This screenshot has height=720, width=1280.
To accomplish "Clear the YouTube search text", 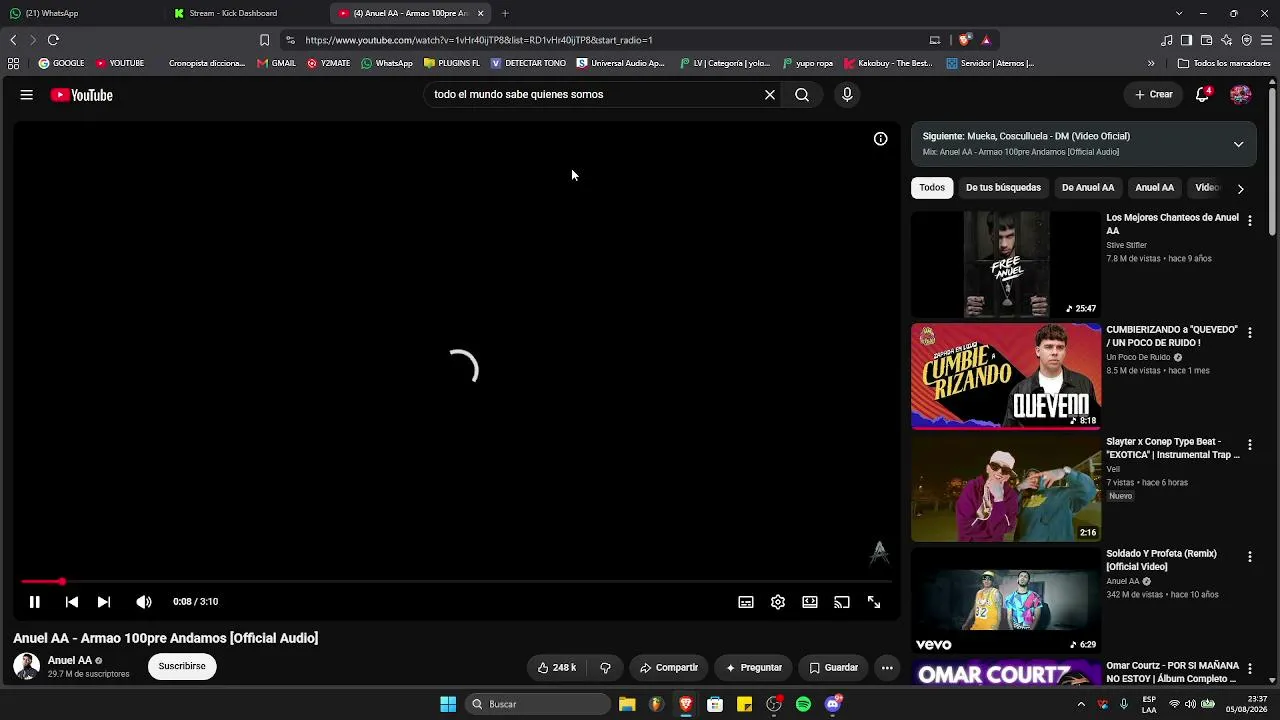I will (770, 95).
